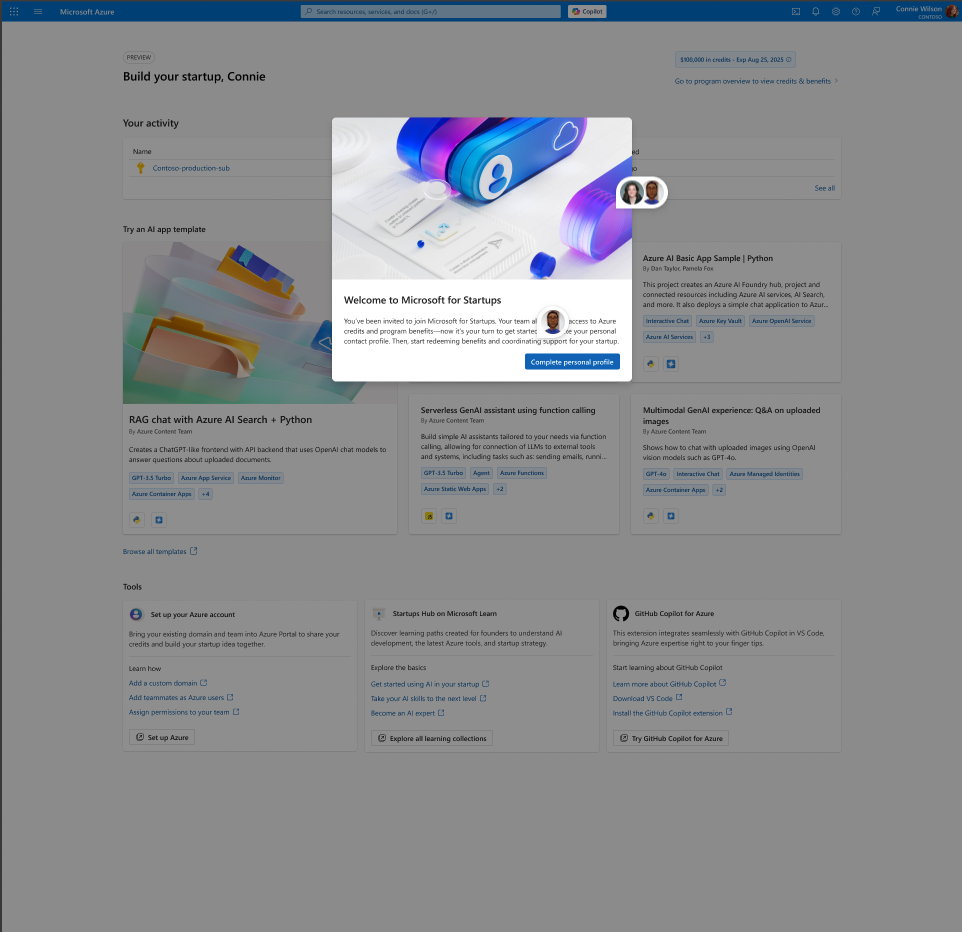
Task: Open Add a custom domain link
Action: (168, 684)
